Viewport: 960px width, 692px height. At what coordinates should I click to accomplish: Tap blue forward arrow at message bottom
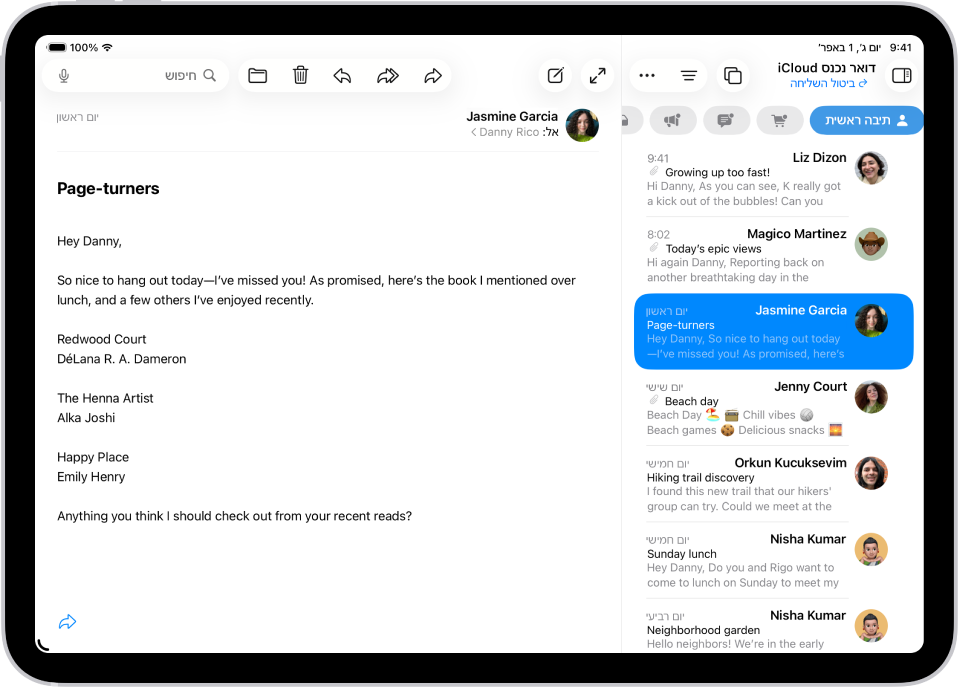pyautogui.click(x=67, y=622)
